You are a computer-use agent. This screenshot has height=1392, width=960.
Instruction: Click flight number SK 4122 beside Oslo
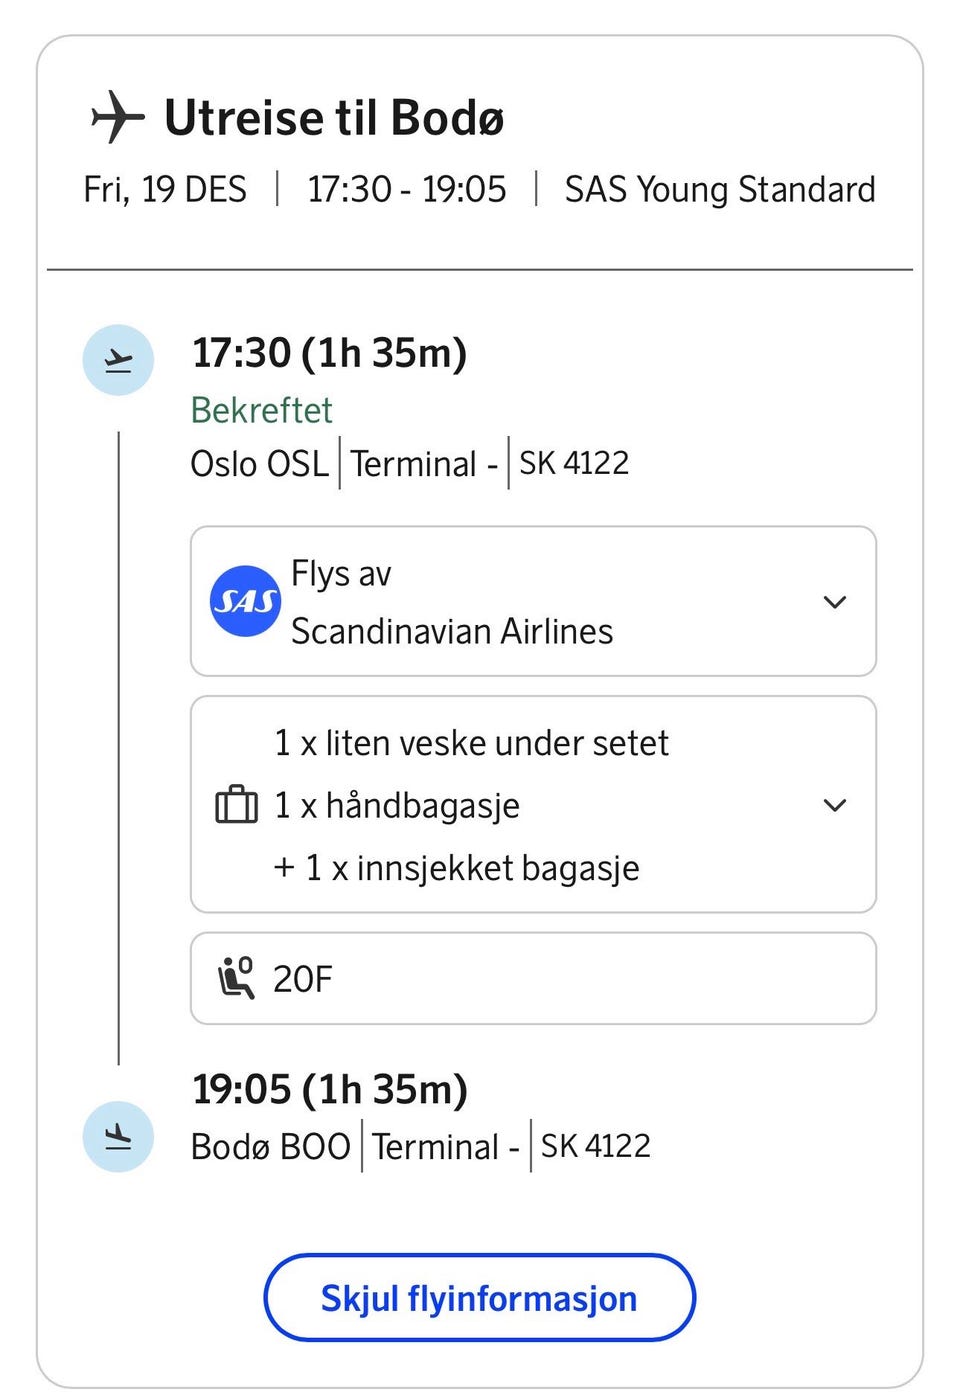574,463
